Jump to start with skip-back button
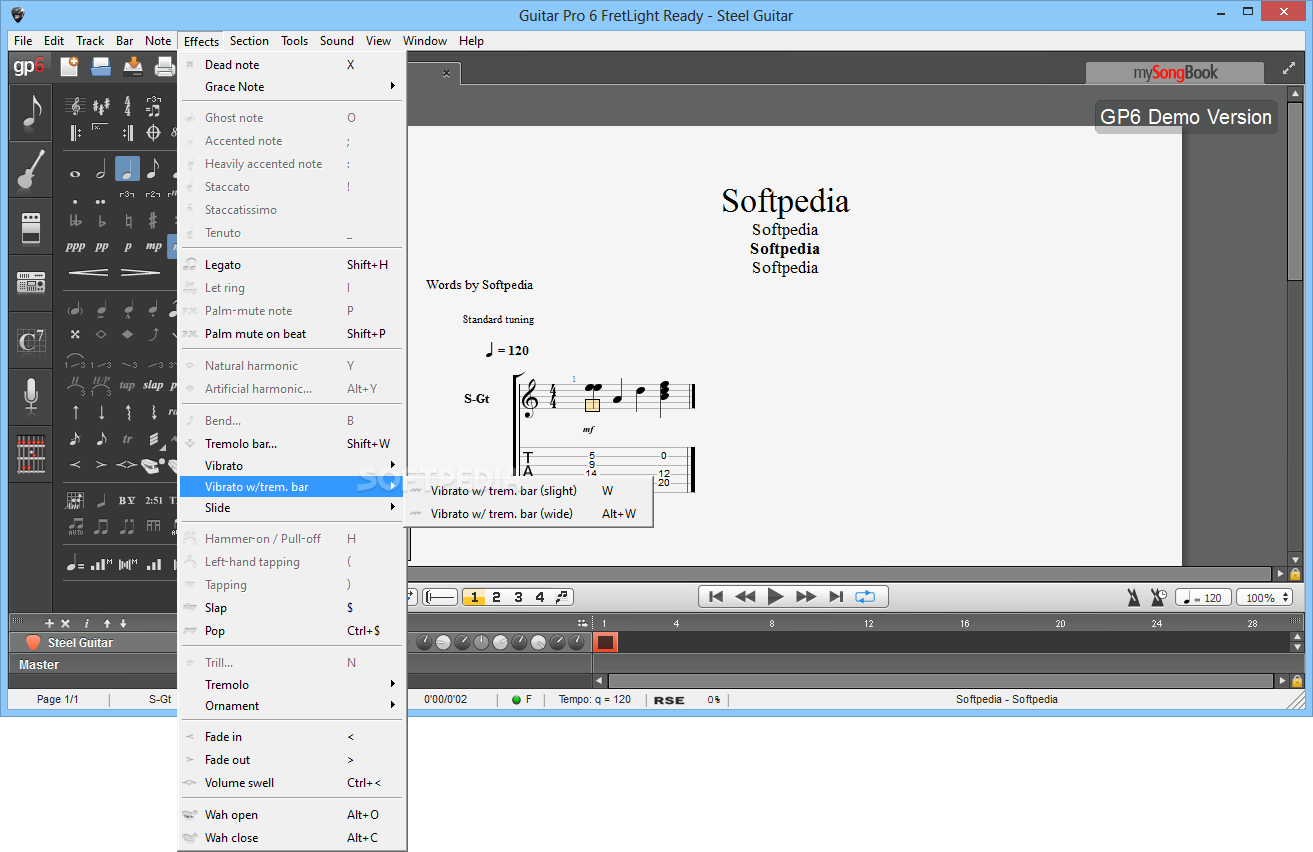Image resolution: width=1313 pixels, height=852 pixels. (715, 597)
